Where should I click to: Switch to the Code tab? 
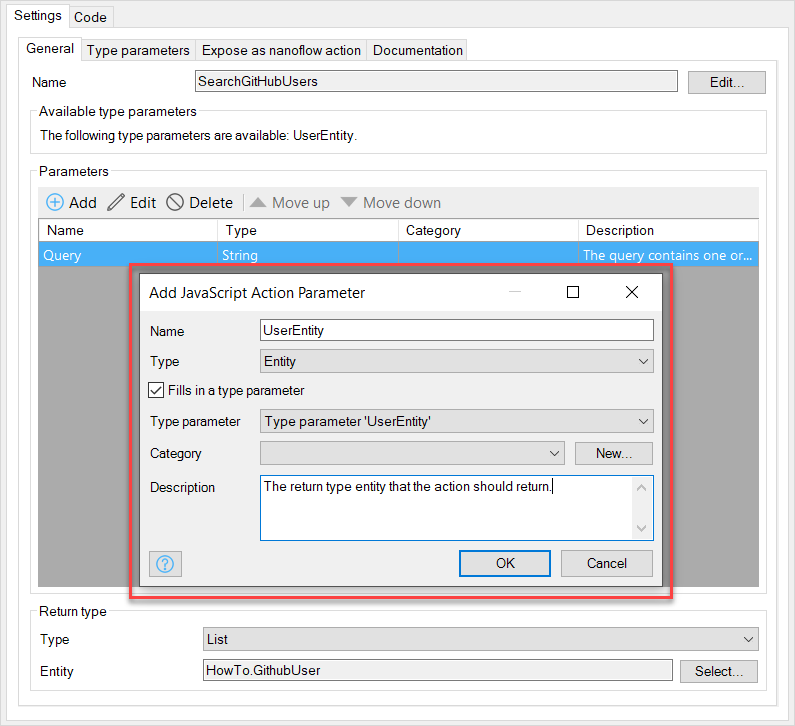pos(91,17)
